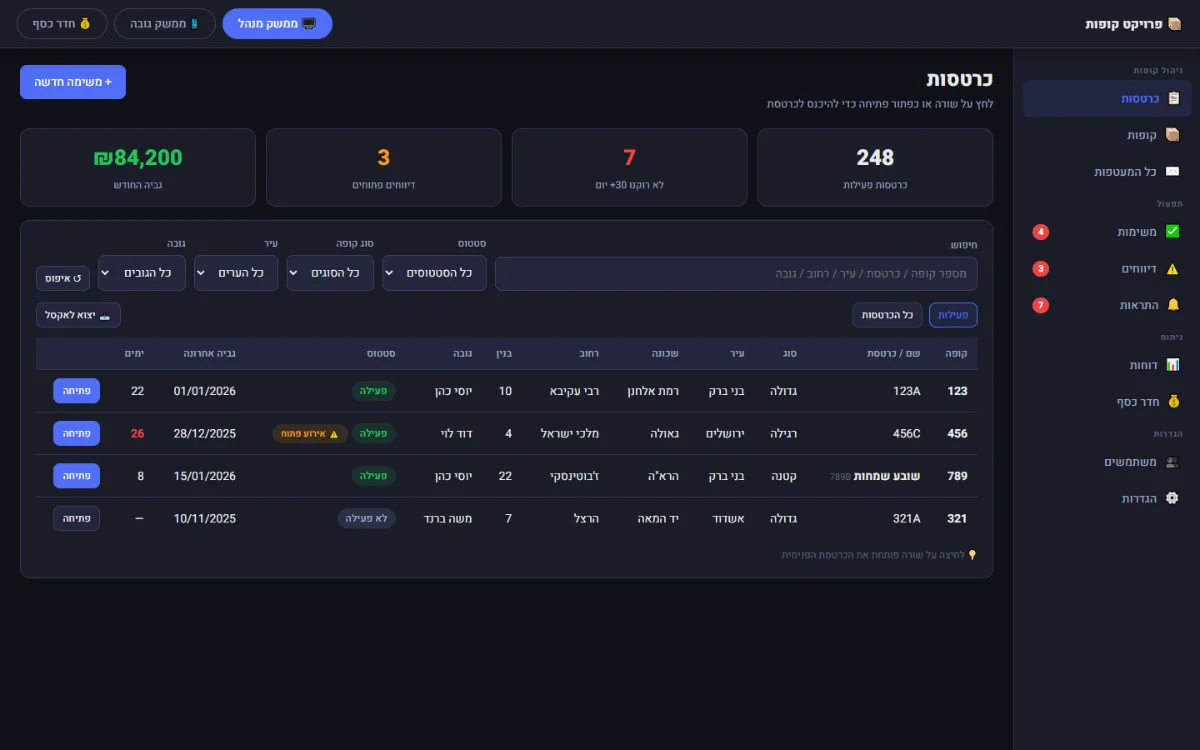The image size is (1200, 750).
Task: Click the bar chart icon beside "דוחות"
Action: pos(1173,365)
